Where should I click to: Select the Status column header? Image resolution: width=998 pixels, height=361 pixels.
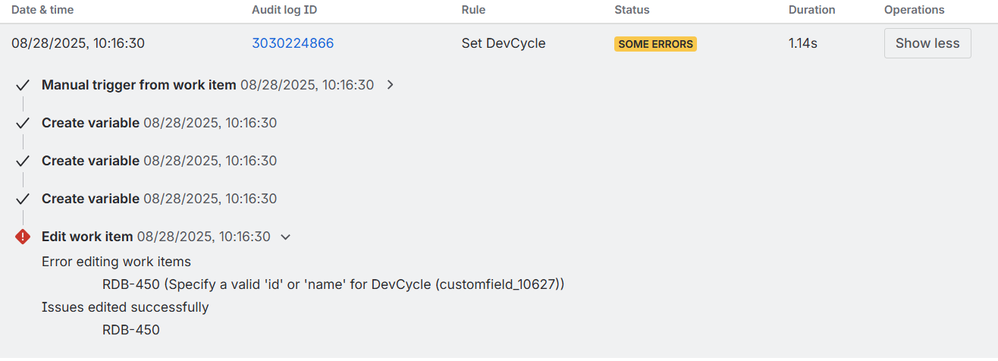click(632, 10)
